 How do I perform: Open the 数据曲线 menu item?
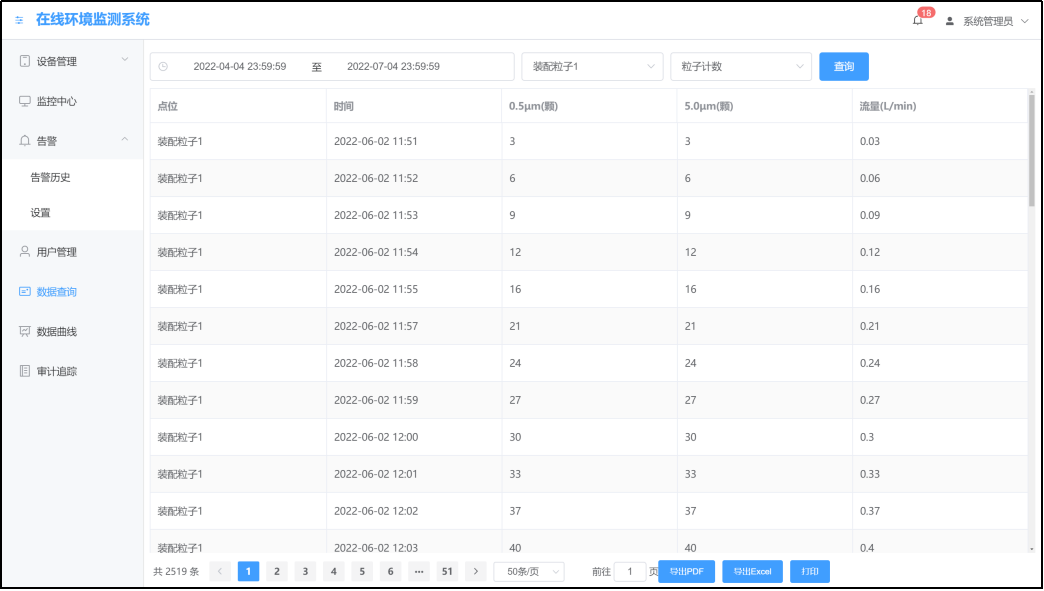72,331
